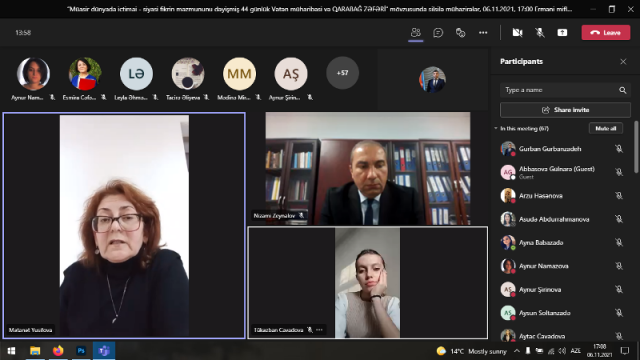The image size is (640, 360).
Task: Close the Participants panel
Action: 623,62
